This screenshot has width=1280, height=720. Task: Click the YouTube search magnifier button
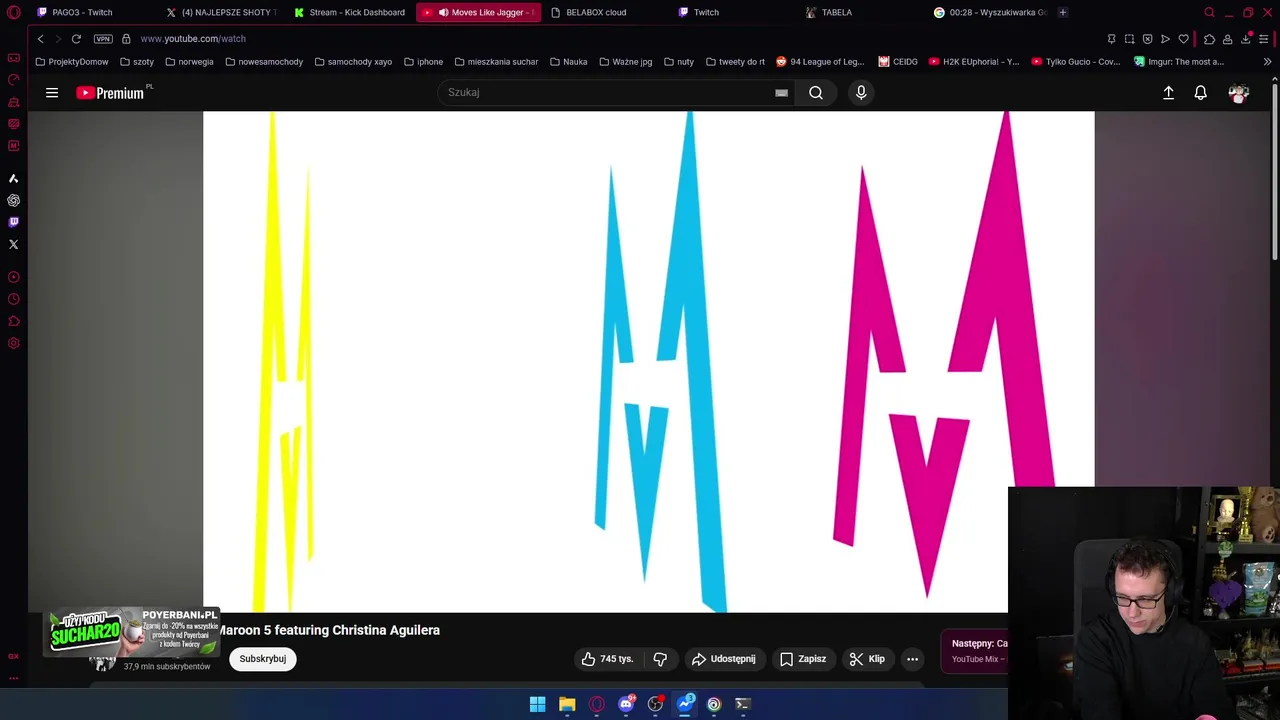816,92
